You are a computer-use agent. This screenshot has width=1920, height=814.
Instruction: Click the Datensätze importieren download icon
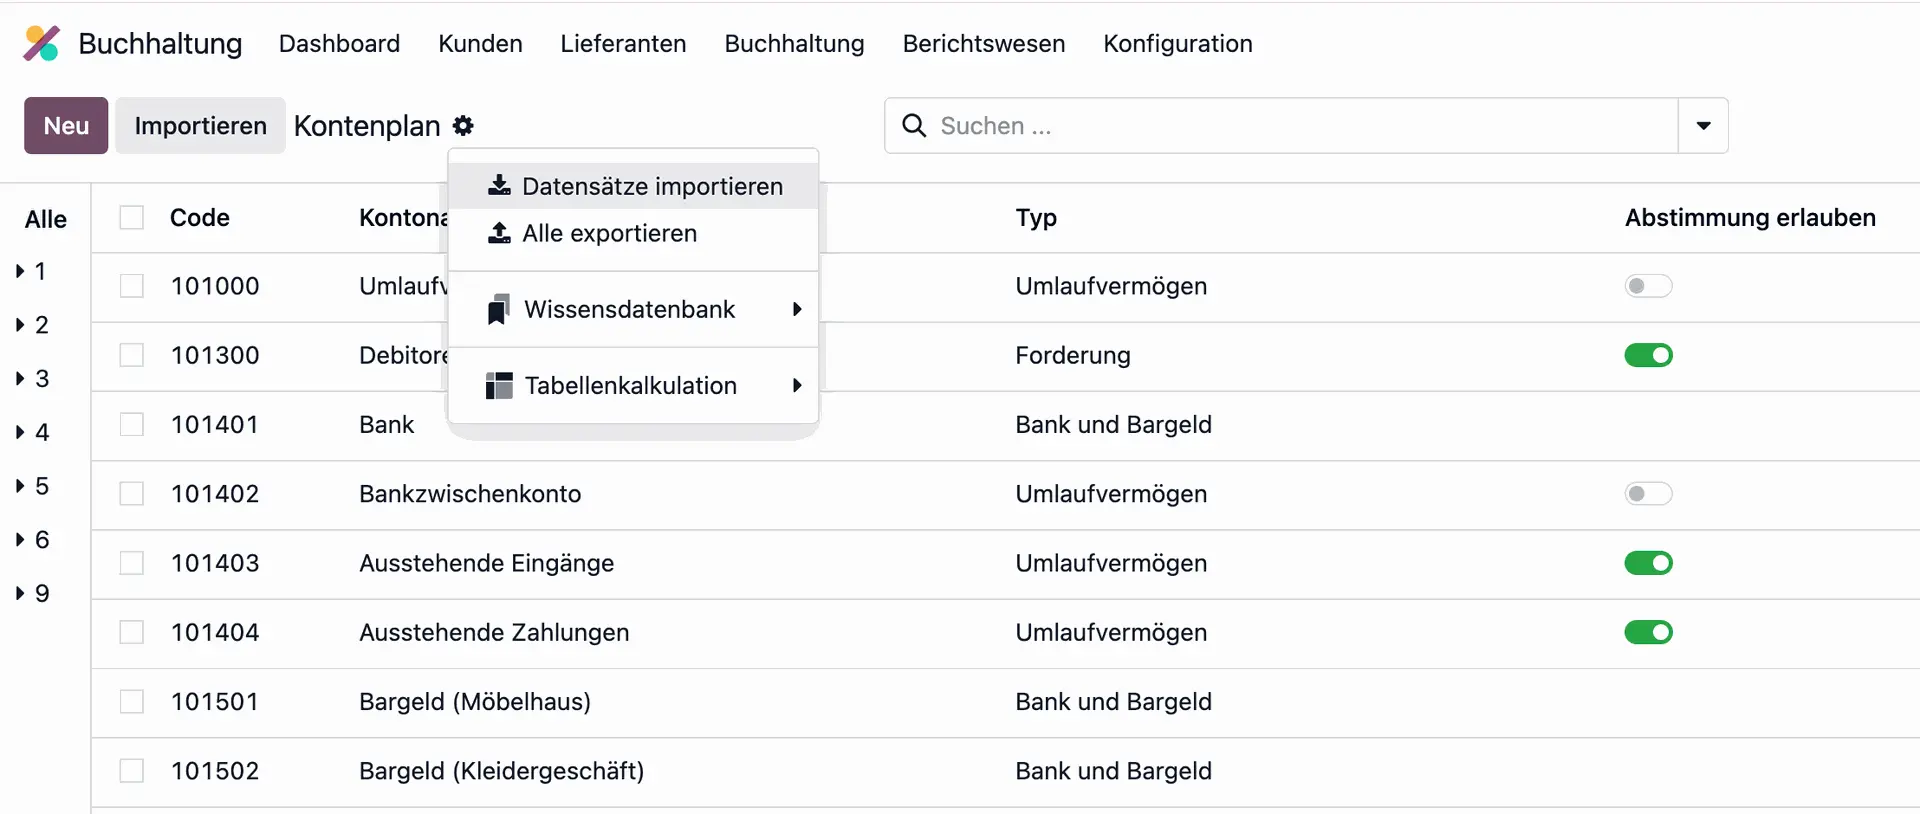(x=499, y=185)
